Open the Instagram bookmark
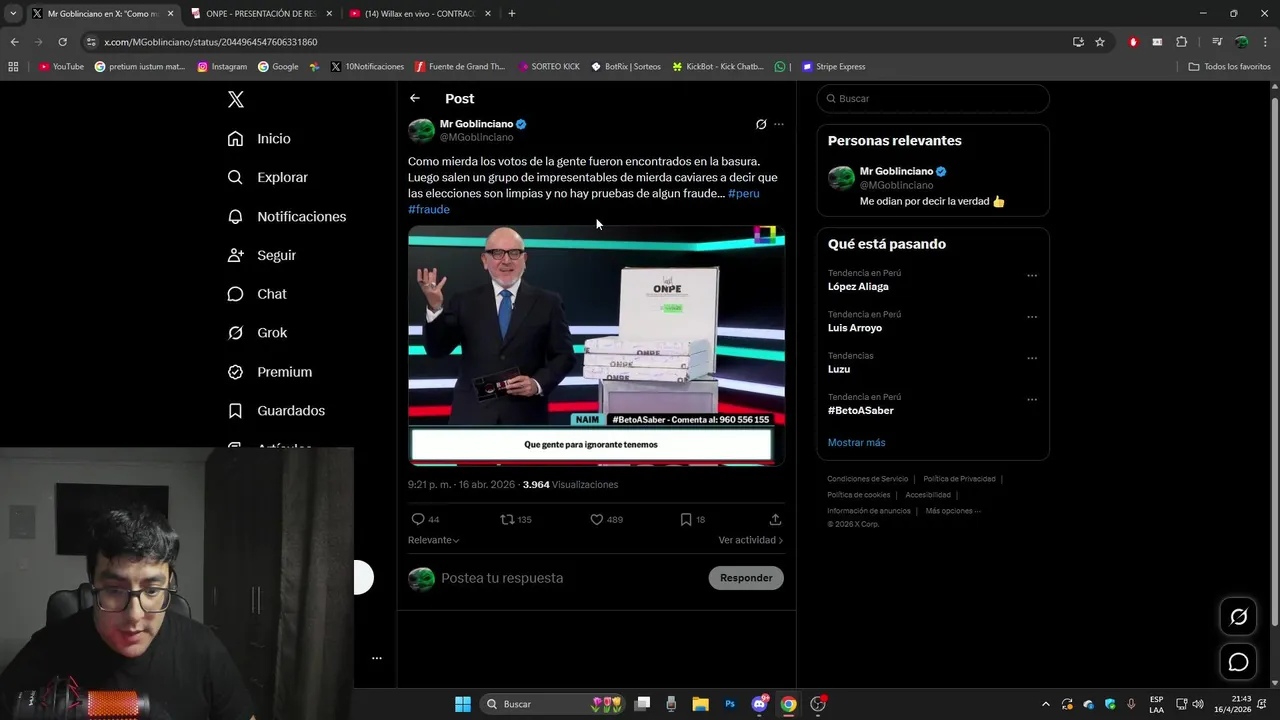The height and width of the screenshot is (720, 1280). tap(222, 67)
